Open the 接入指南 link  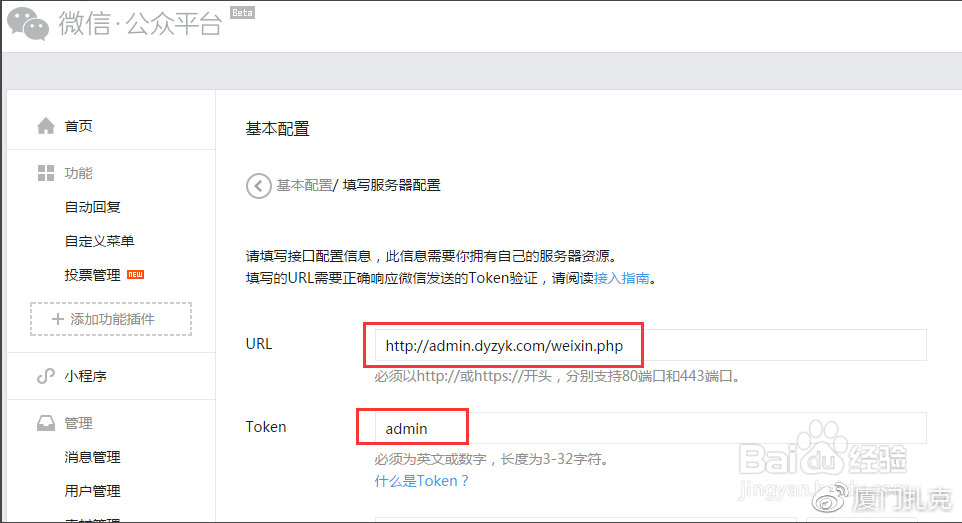coord(621,278)
